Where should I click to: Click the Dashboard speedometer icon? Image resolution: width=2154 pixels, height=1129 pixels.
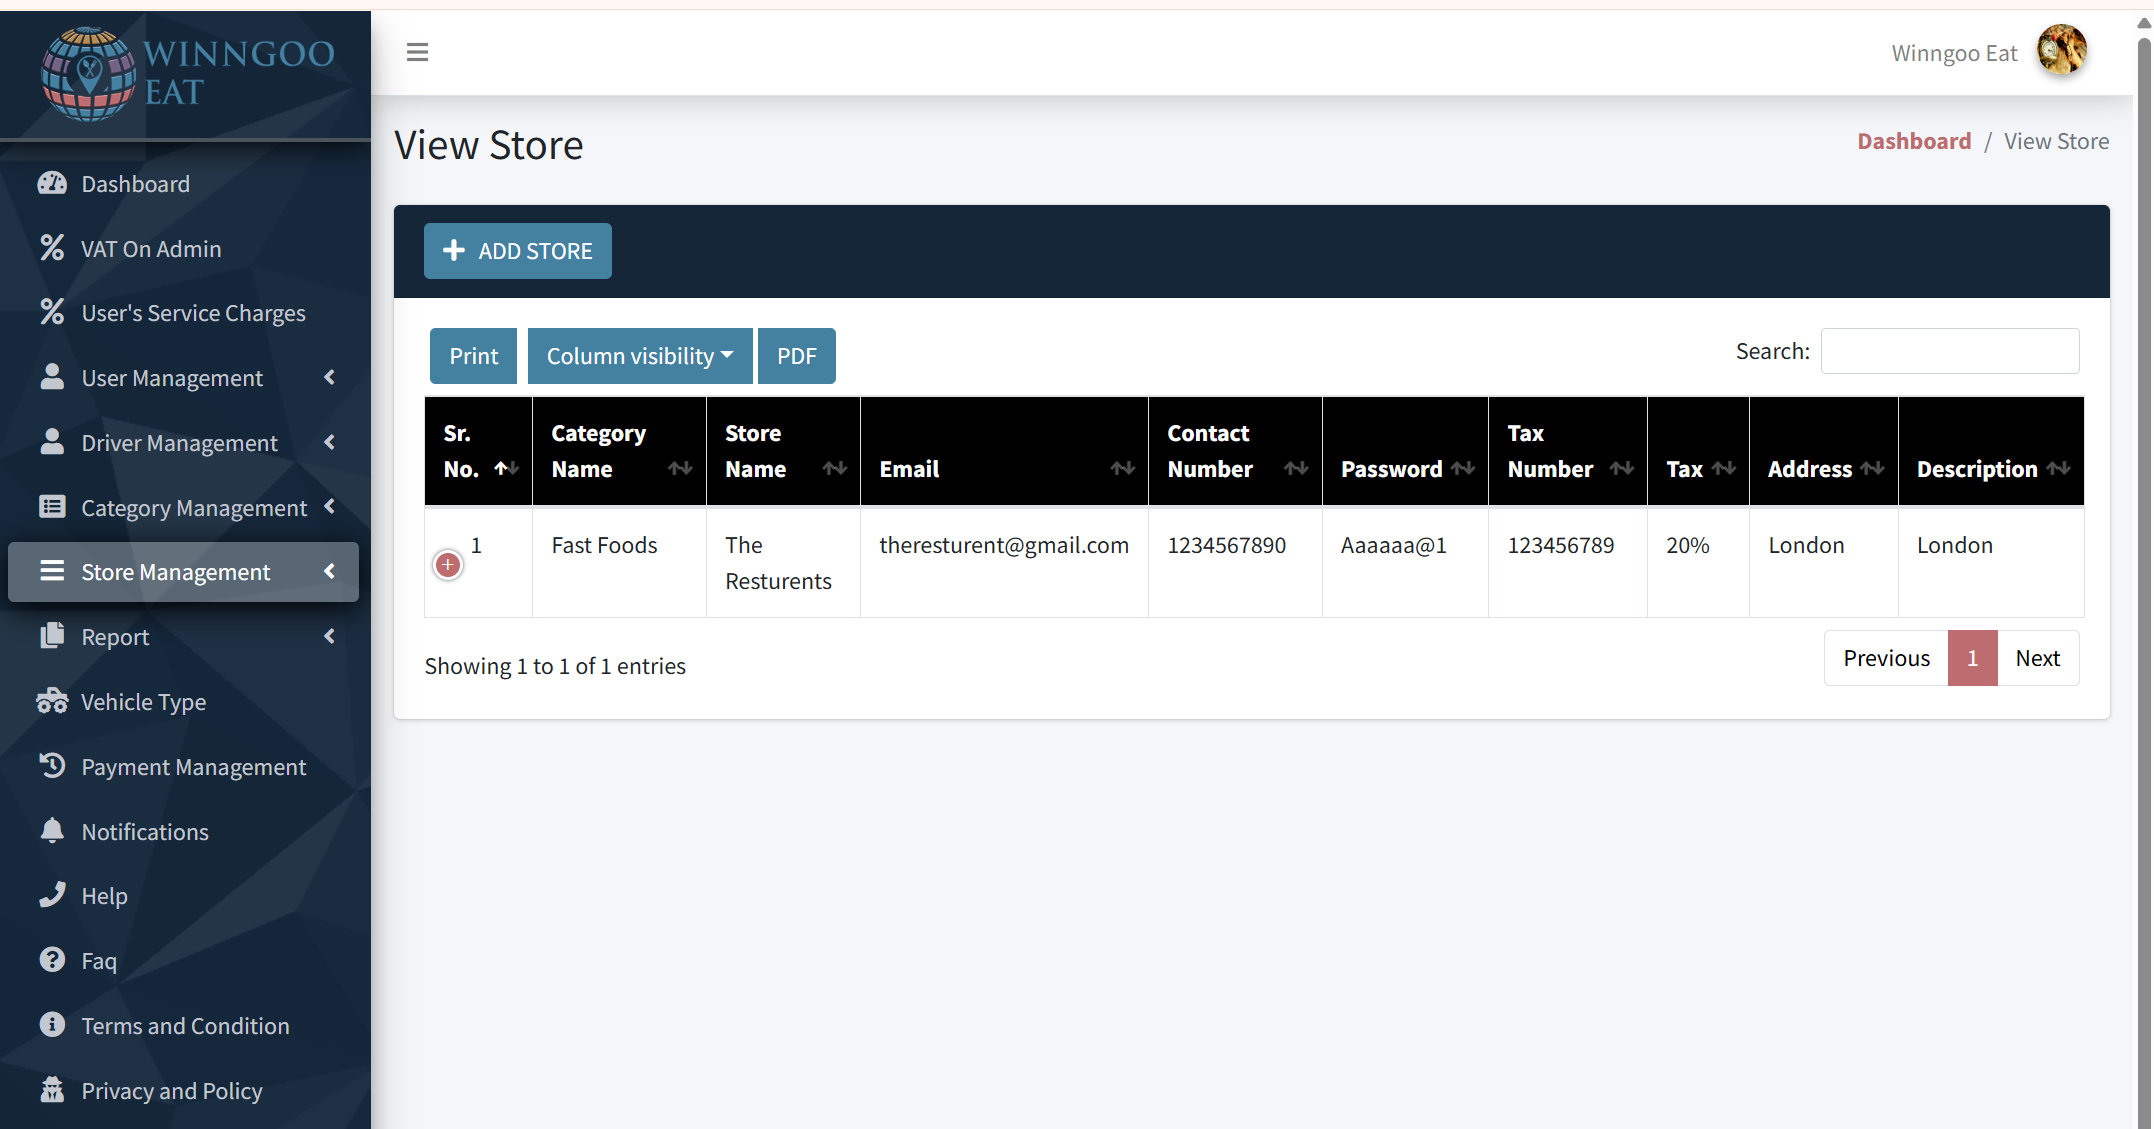pos(52,183)
